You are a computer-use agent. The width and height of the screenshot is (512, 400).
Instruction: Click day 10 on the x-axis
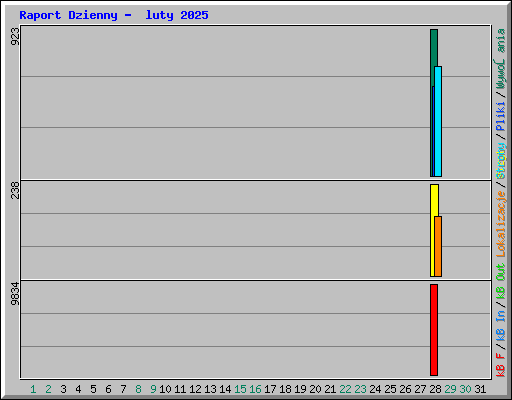165,389
